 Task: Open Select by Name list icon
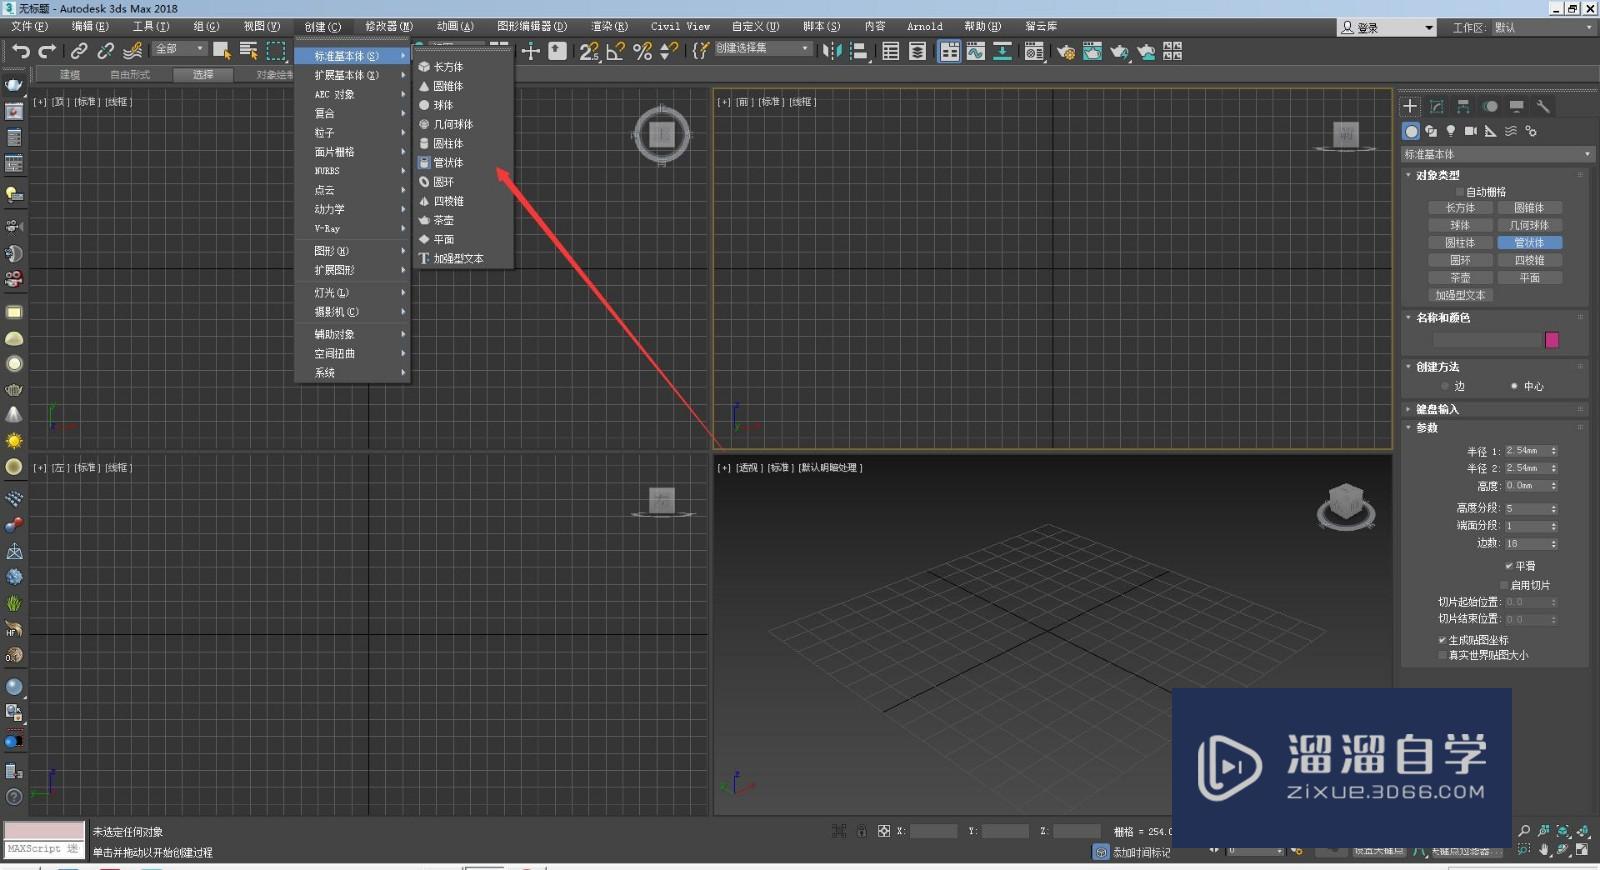pos(249,51)
